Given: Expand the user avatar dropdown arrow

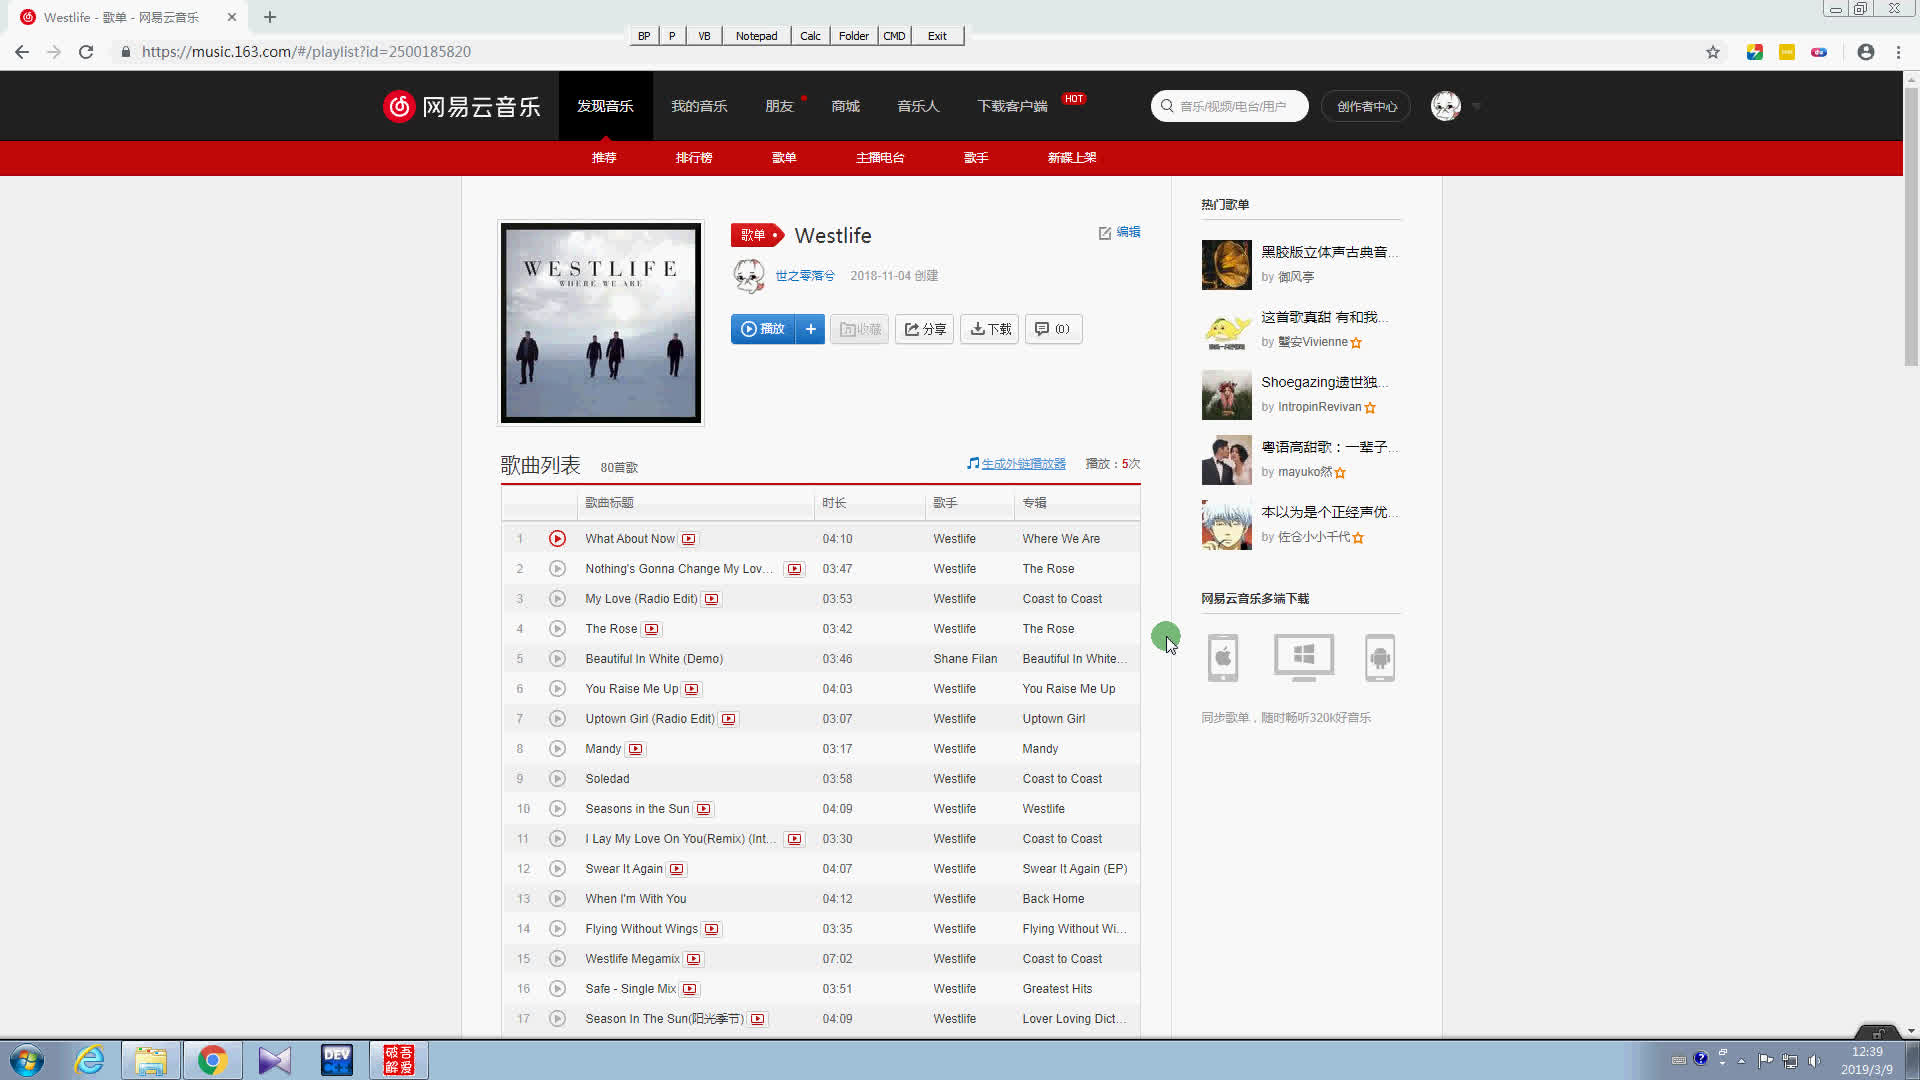Looking at the screenshot, I should coord(1476,106).
